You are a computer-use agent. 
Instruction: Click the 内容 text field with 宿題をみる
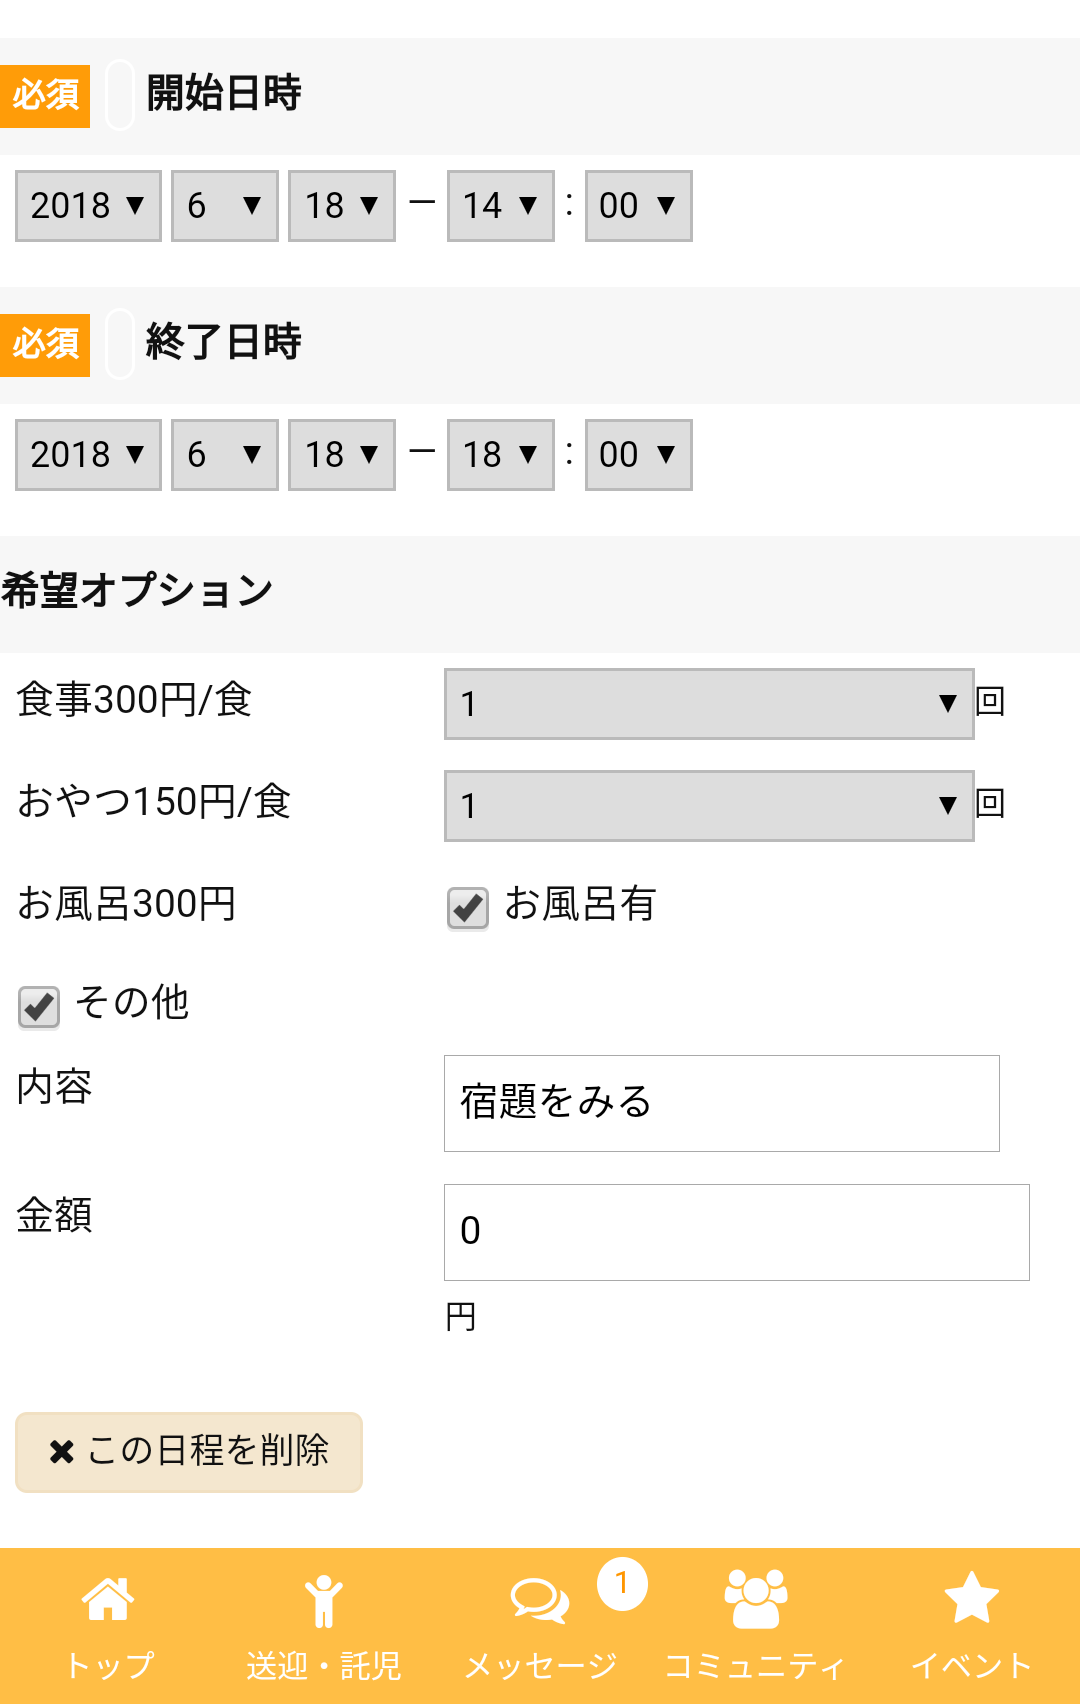(x=722, y=1103)
